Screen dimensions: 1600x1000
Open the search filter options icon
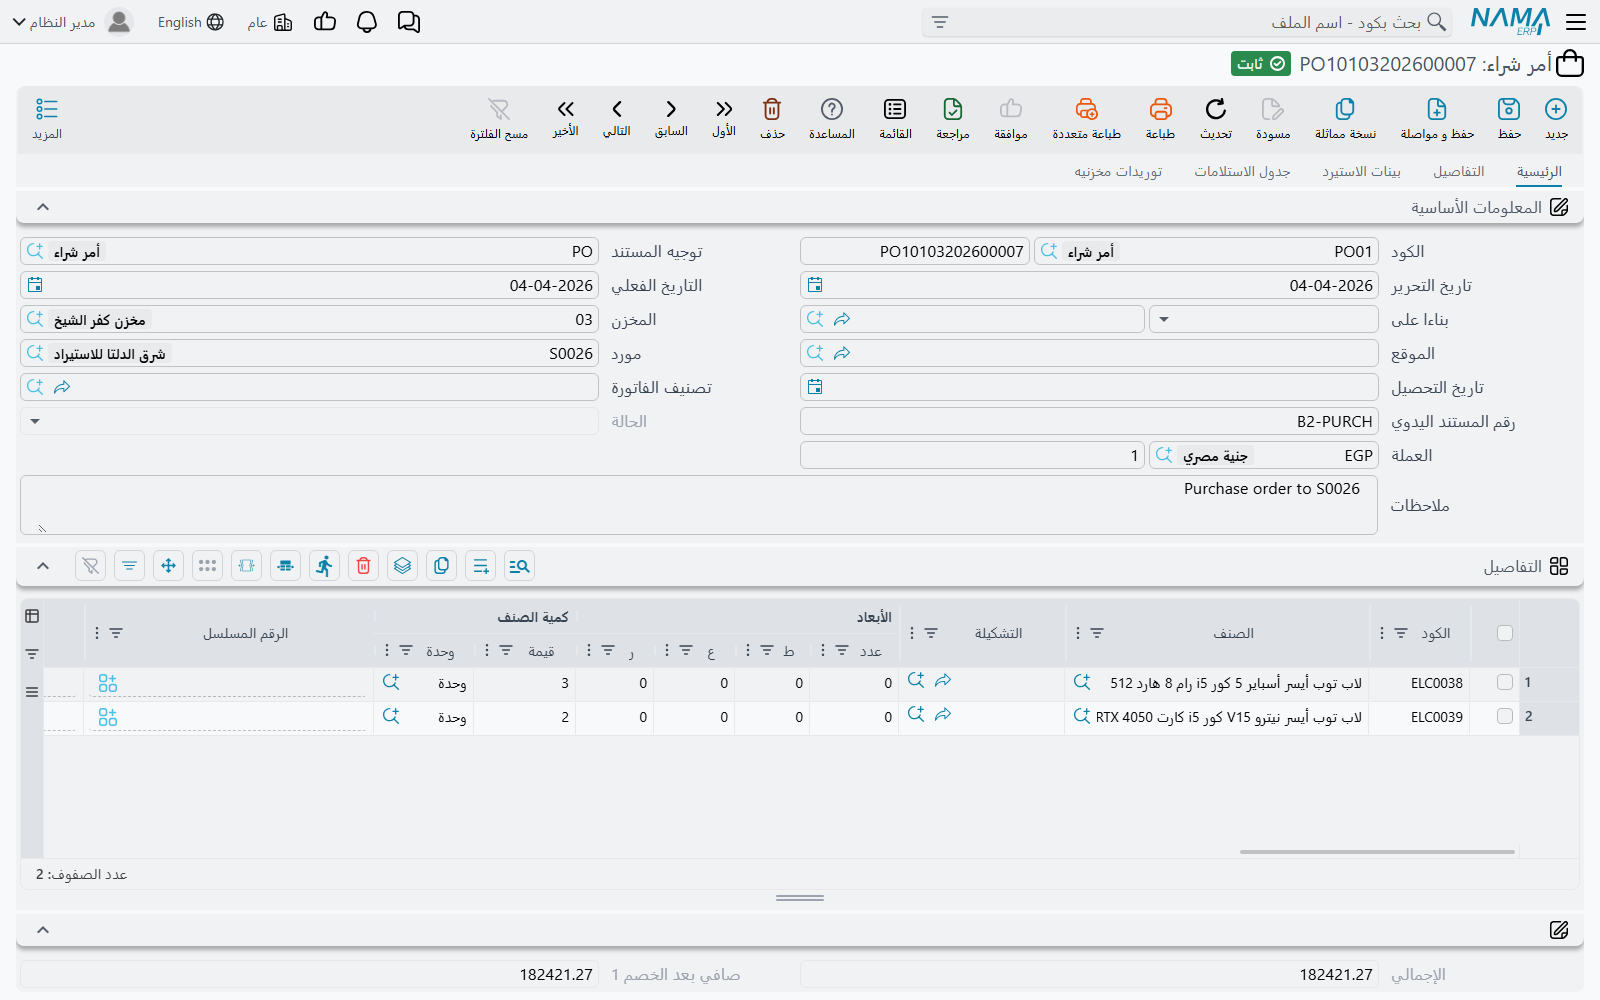(x=940, y=22)
